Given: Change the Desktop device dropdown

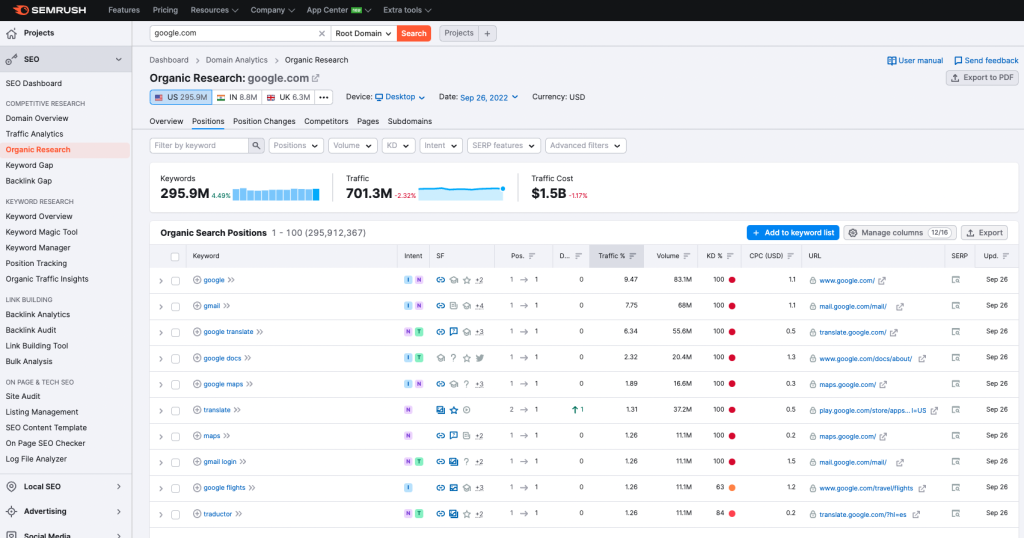Looking at the screenshot, I should (x=400, y=97).
